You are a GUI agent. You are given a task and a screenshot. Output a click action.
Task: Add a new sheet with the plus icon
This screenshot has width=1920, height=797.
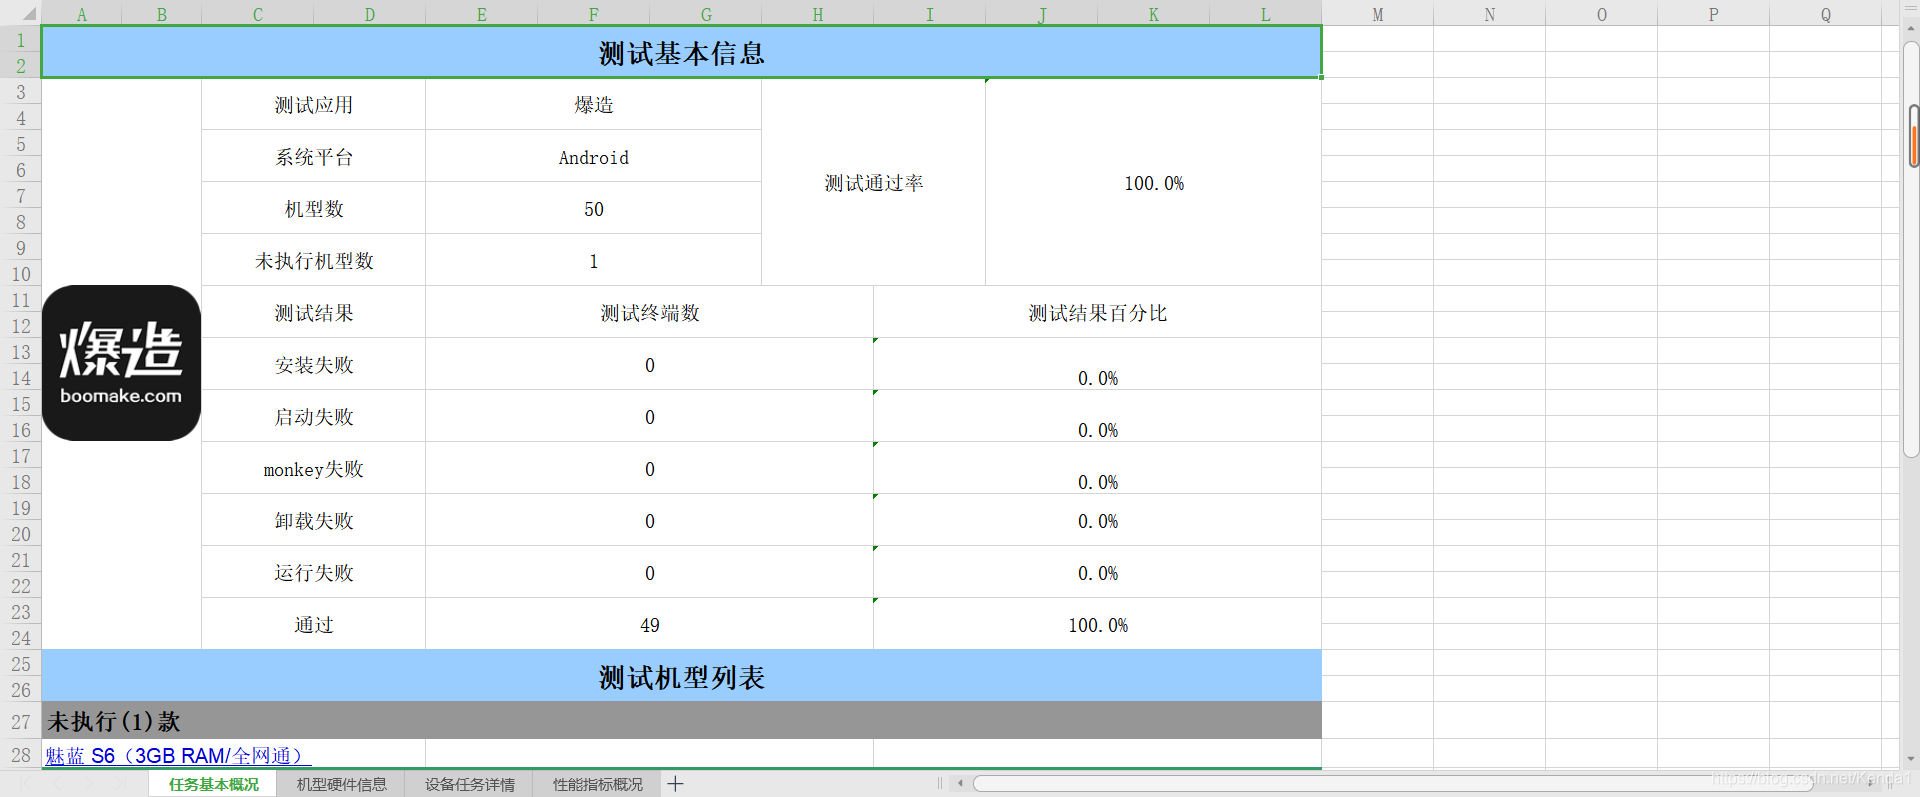[x=675, y=784]
